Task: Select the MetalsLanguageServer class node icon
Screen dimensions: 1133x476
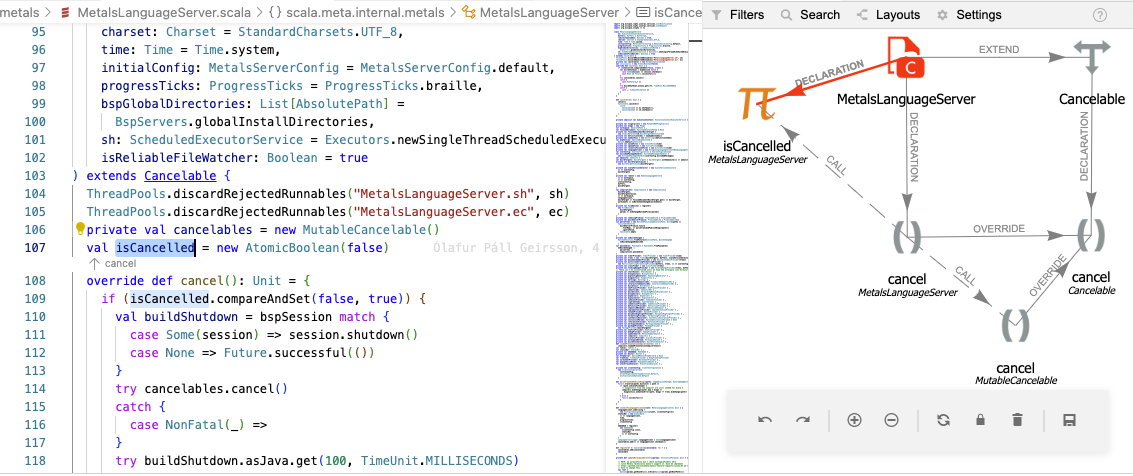Action: pyautogui.click(x=906, y=57)
